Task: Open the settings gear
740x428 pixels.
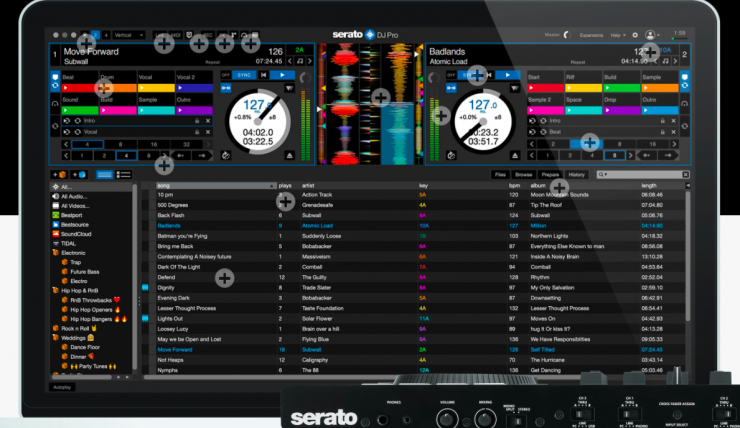Action: coord(635,35)
